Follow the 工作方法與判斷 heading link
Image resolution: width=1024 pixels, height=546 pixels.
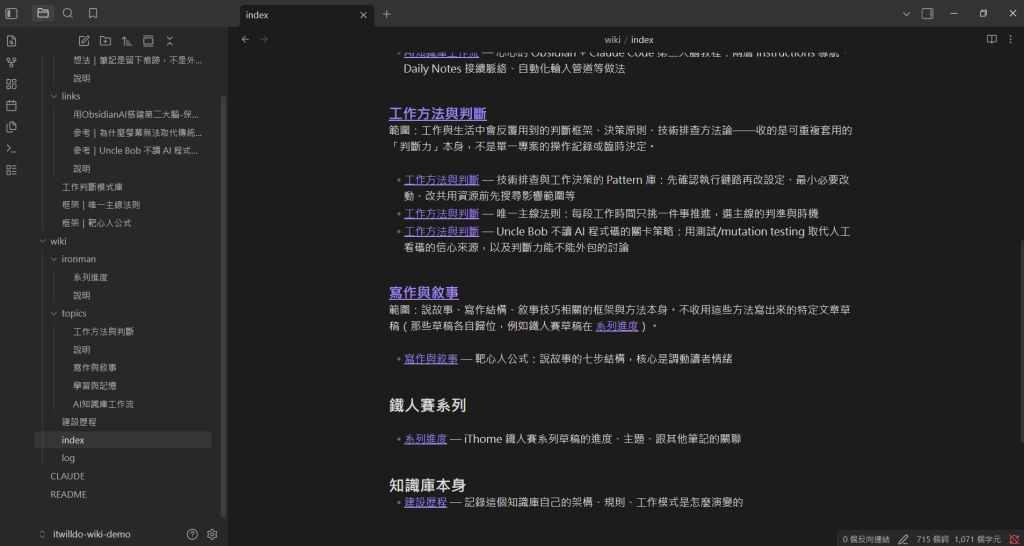[x=438, y=114]
